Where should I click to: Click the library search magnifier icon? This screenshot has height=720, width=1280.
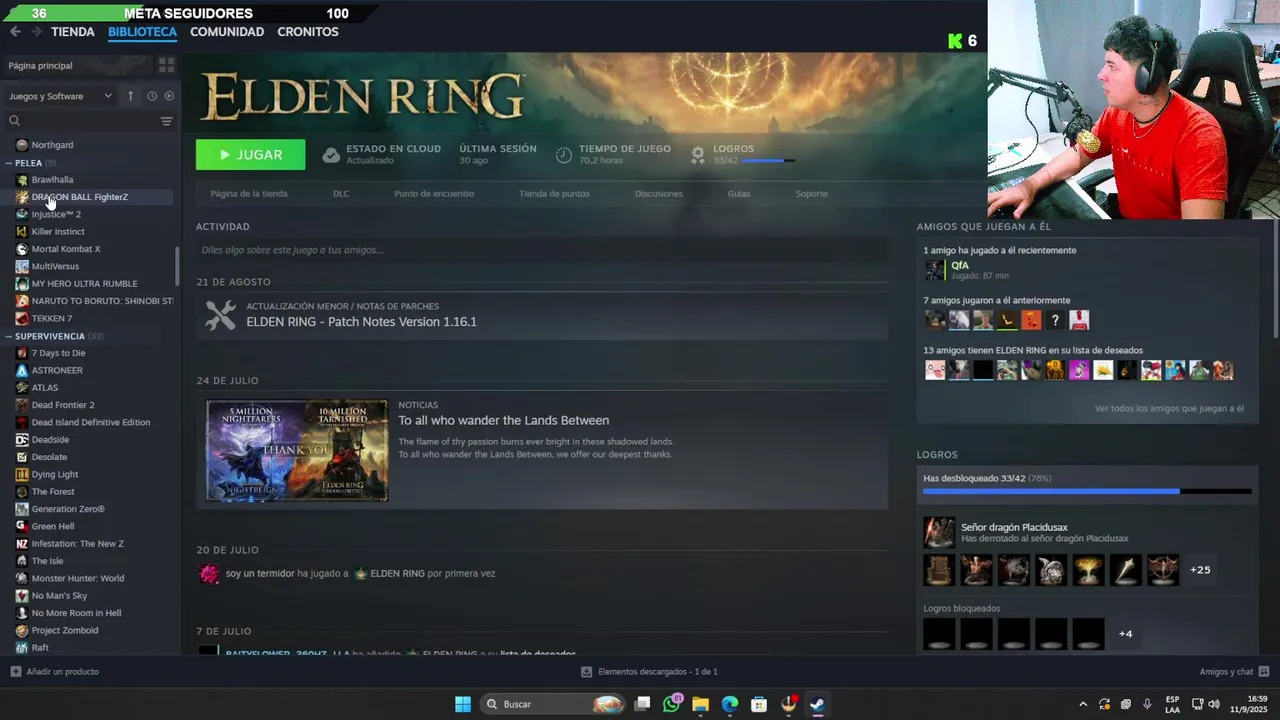[x=15, y=121]
